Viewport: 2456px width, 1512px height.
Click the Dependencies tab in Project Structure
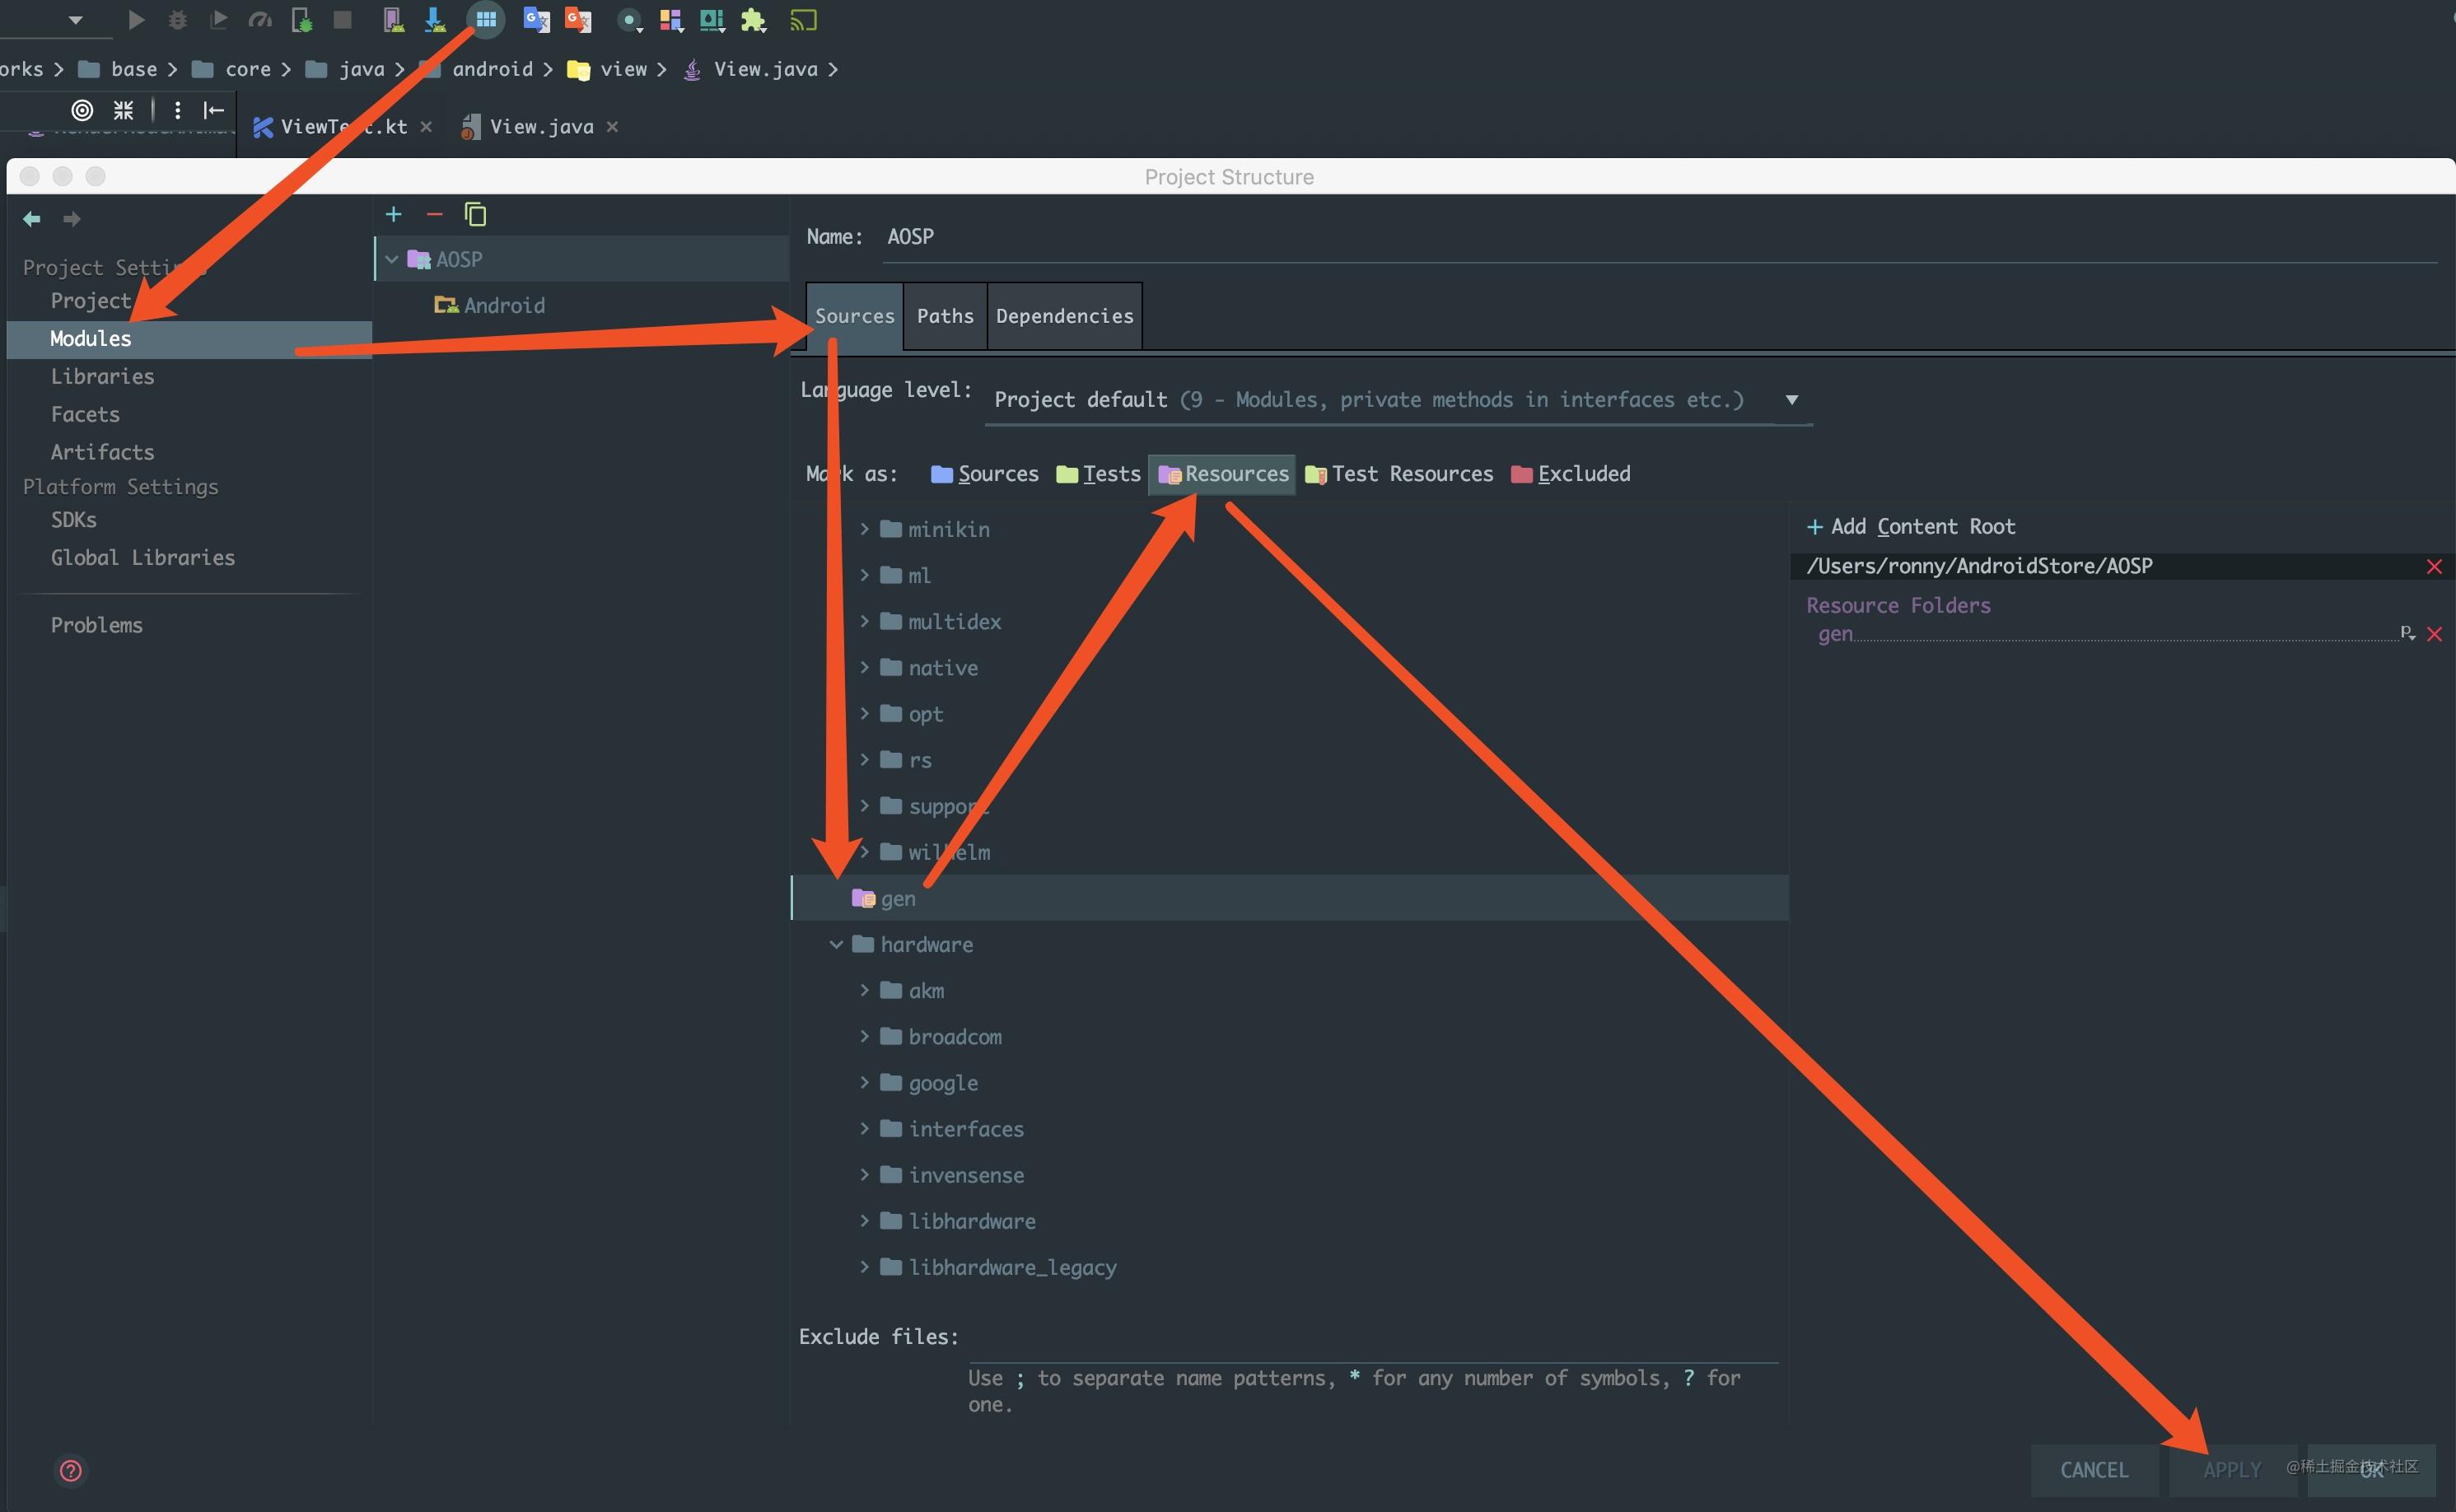point(1065,315)
